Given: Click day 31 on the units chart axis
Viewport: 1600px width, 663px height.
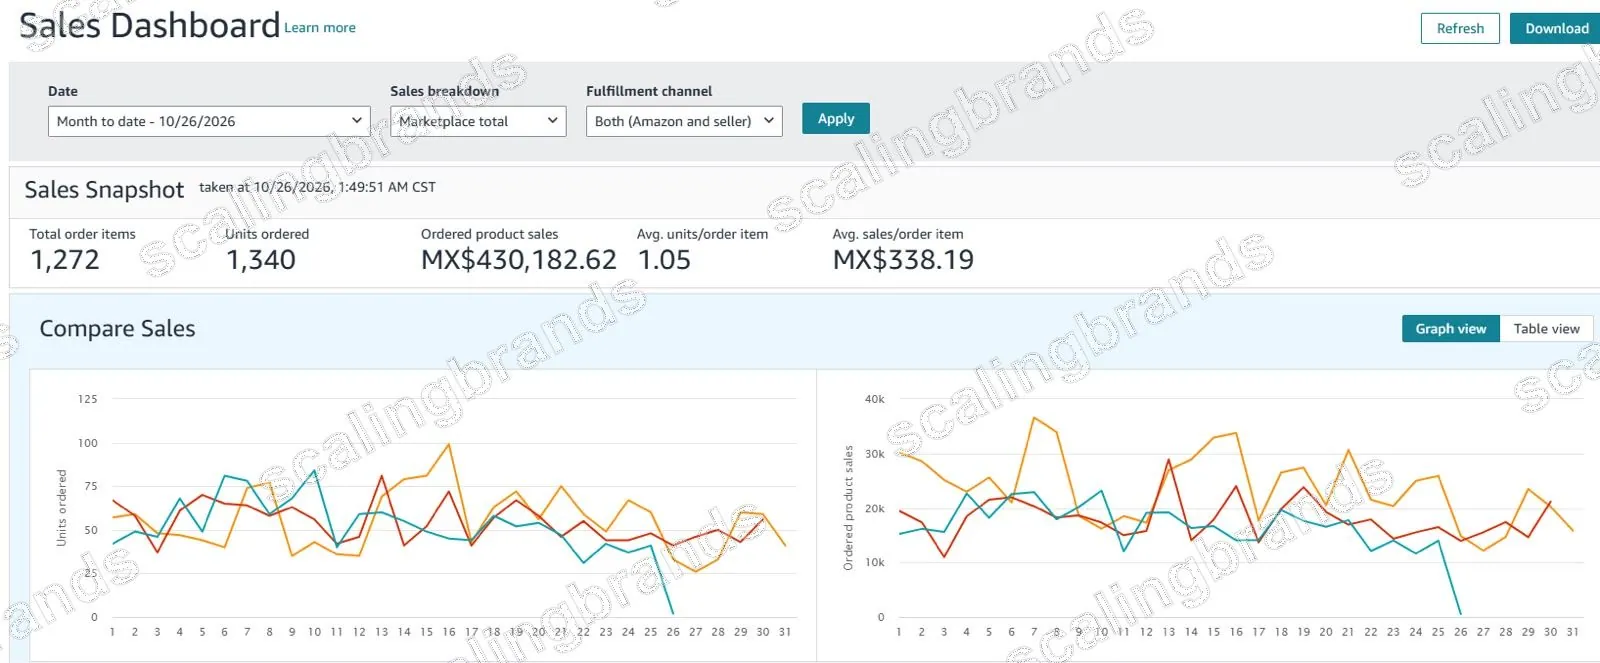Looking at the screenshot, I should (785, 632).
